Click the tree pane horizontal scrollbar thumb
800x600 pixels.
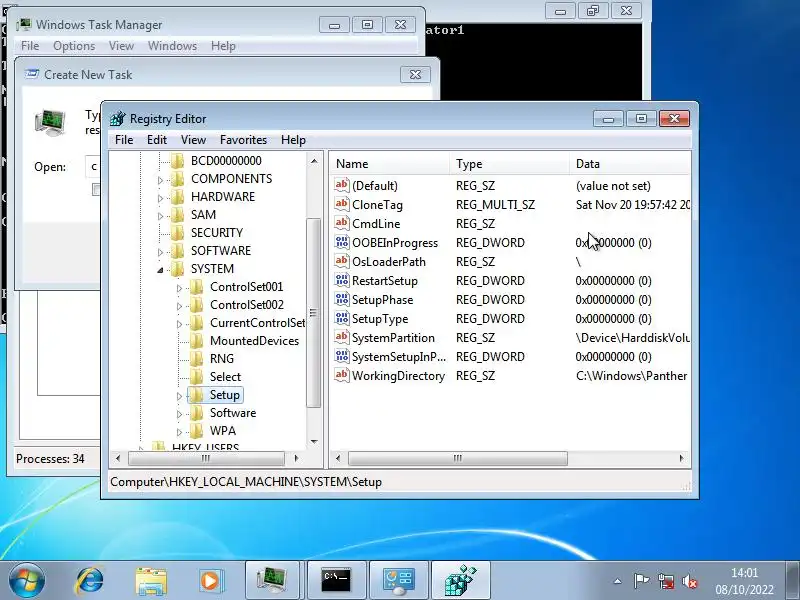tap(206, 458)
